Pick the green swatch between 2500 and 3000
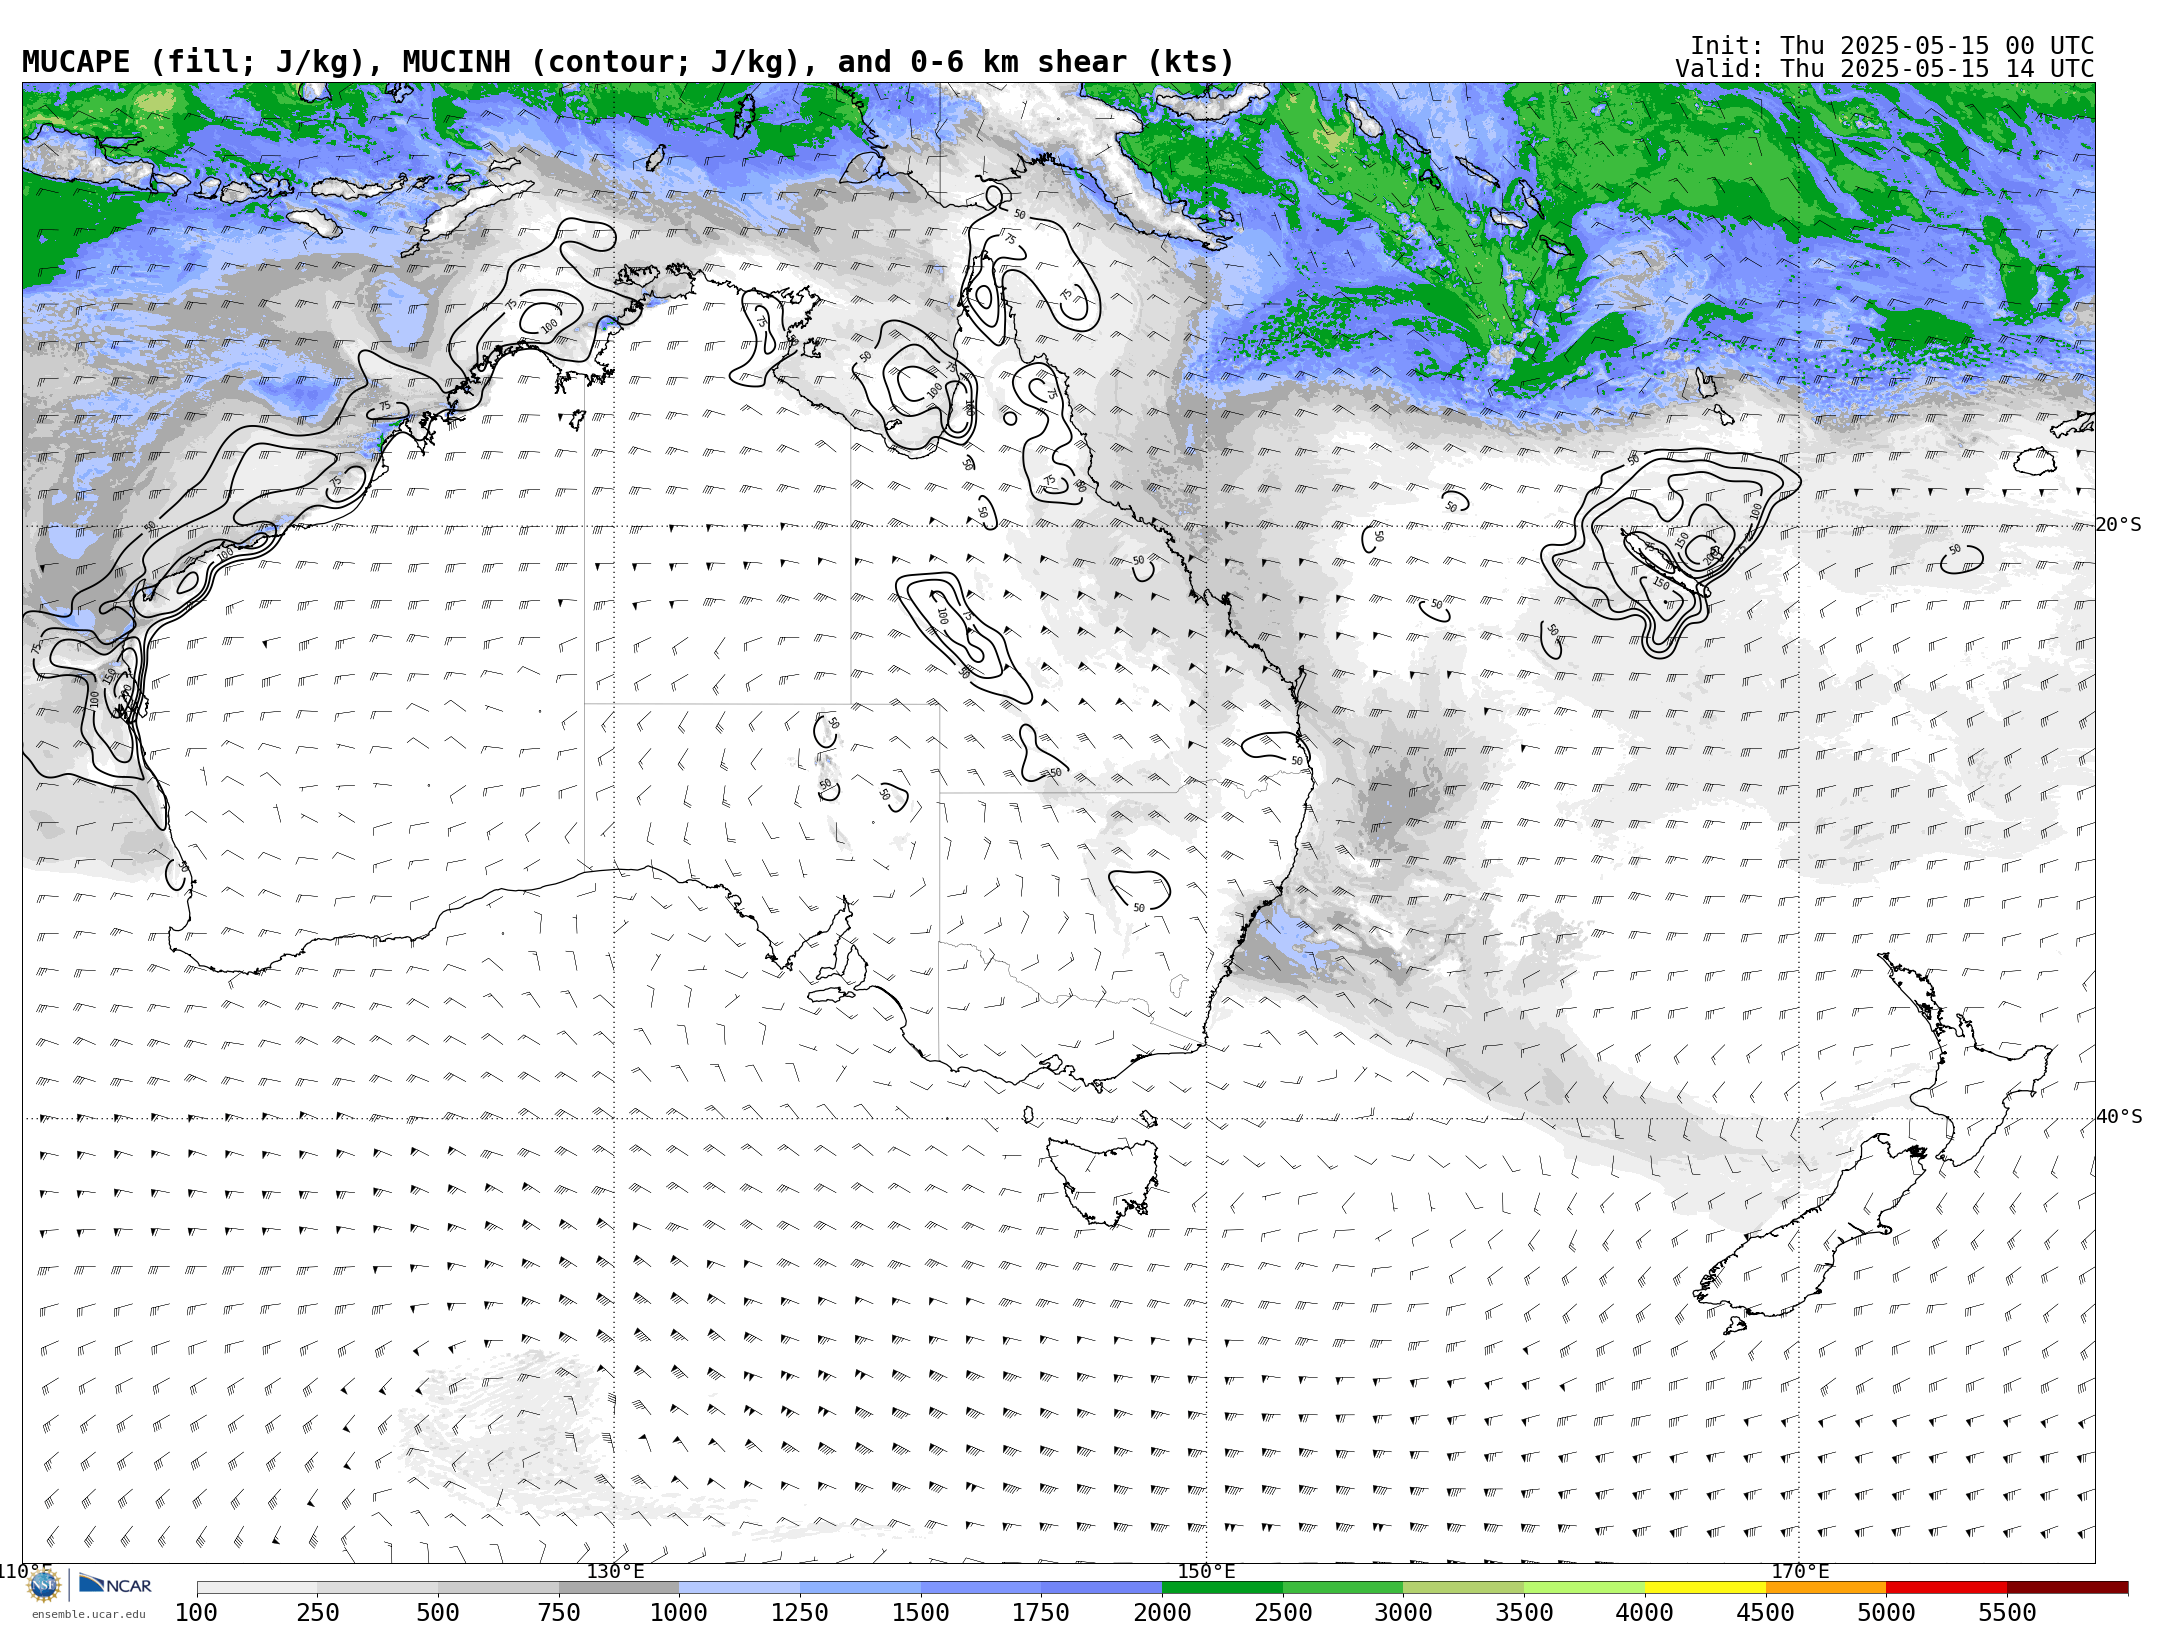The width and height of the screenshot is (2160, 1626). [1343, 1588]
